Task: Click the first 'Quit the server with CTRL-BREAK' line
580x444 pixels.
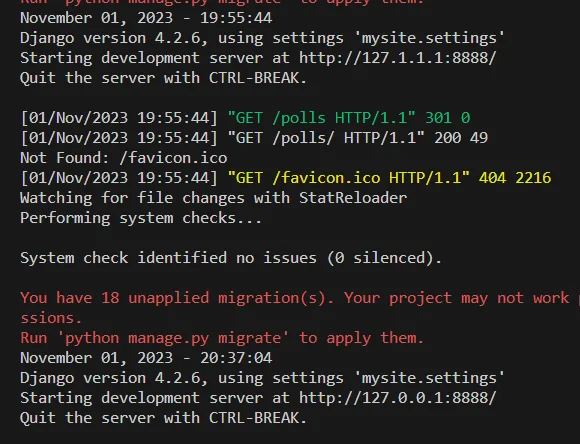Action: [163, 78]
